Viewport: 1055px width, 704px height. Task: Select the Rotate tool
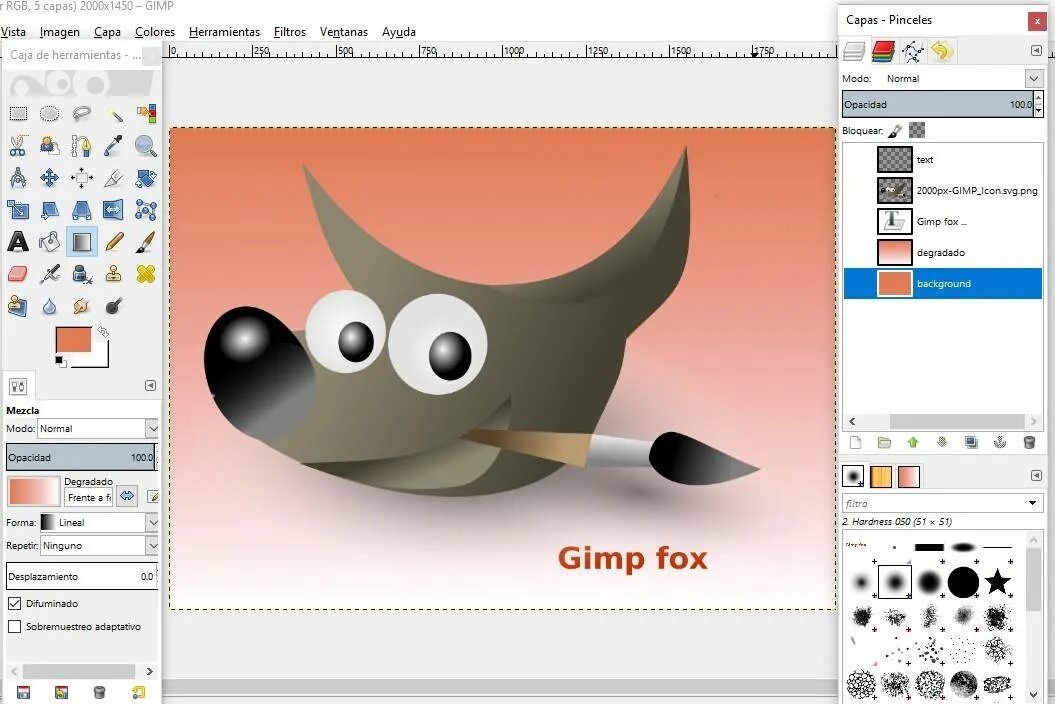146,178
